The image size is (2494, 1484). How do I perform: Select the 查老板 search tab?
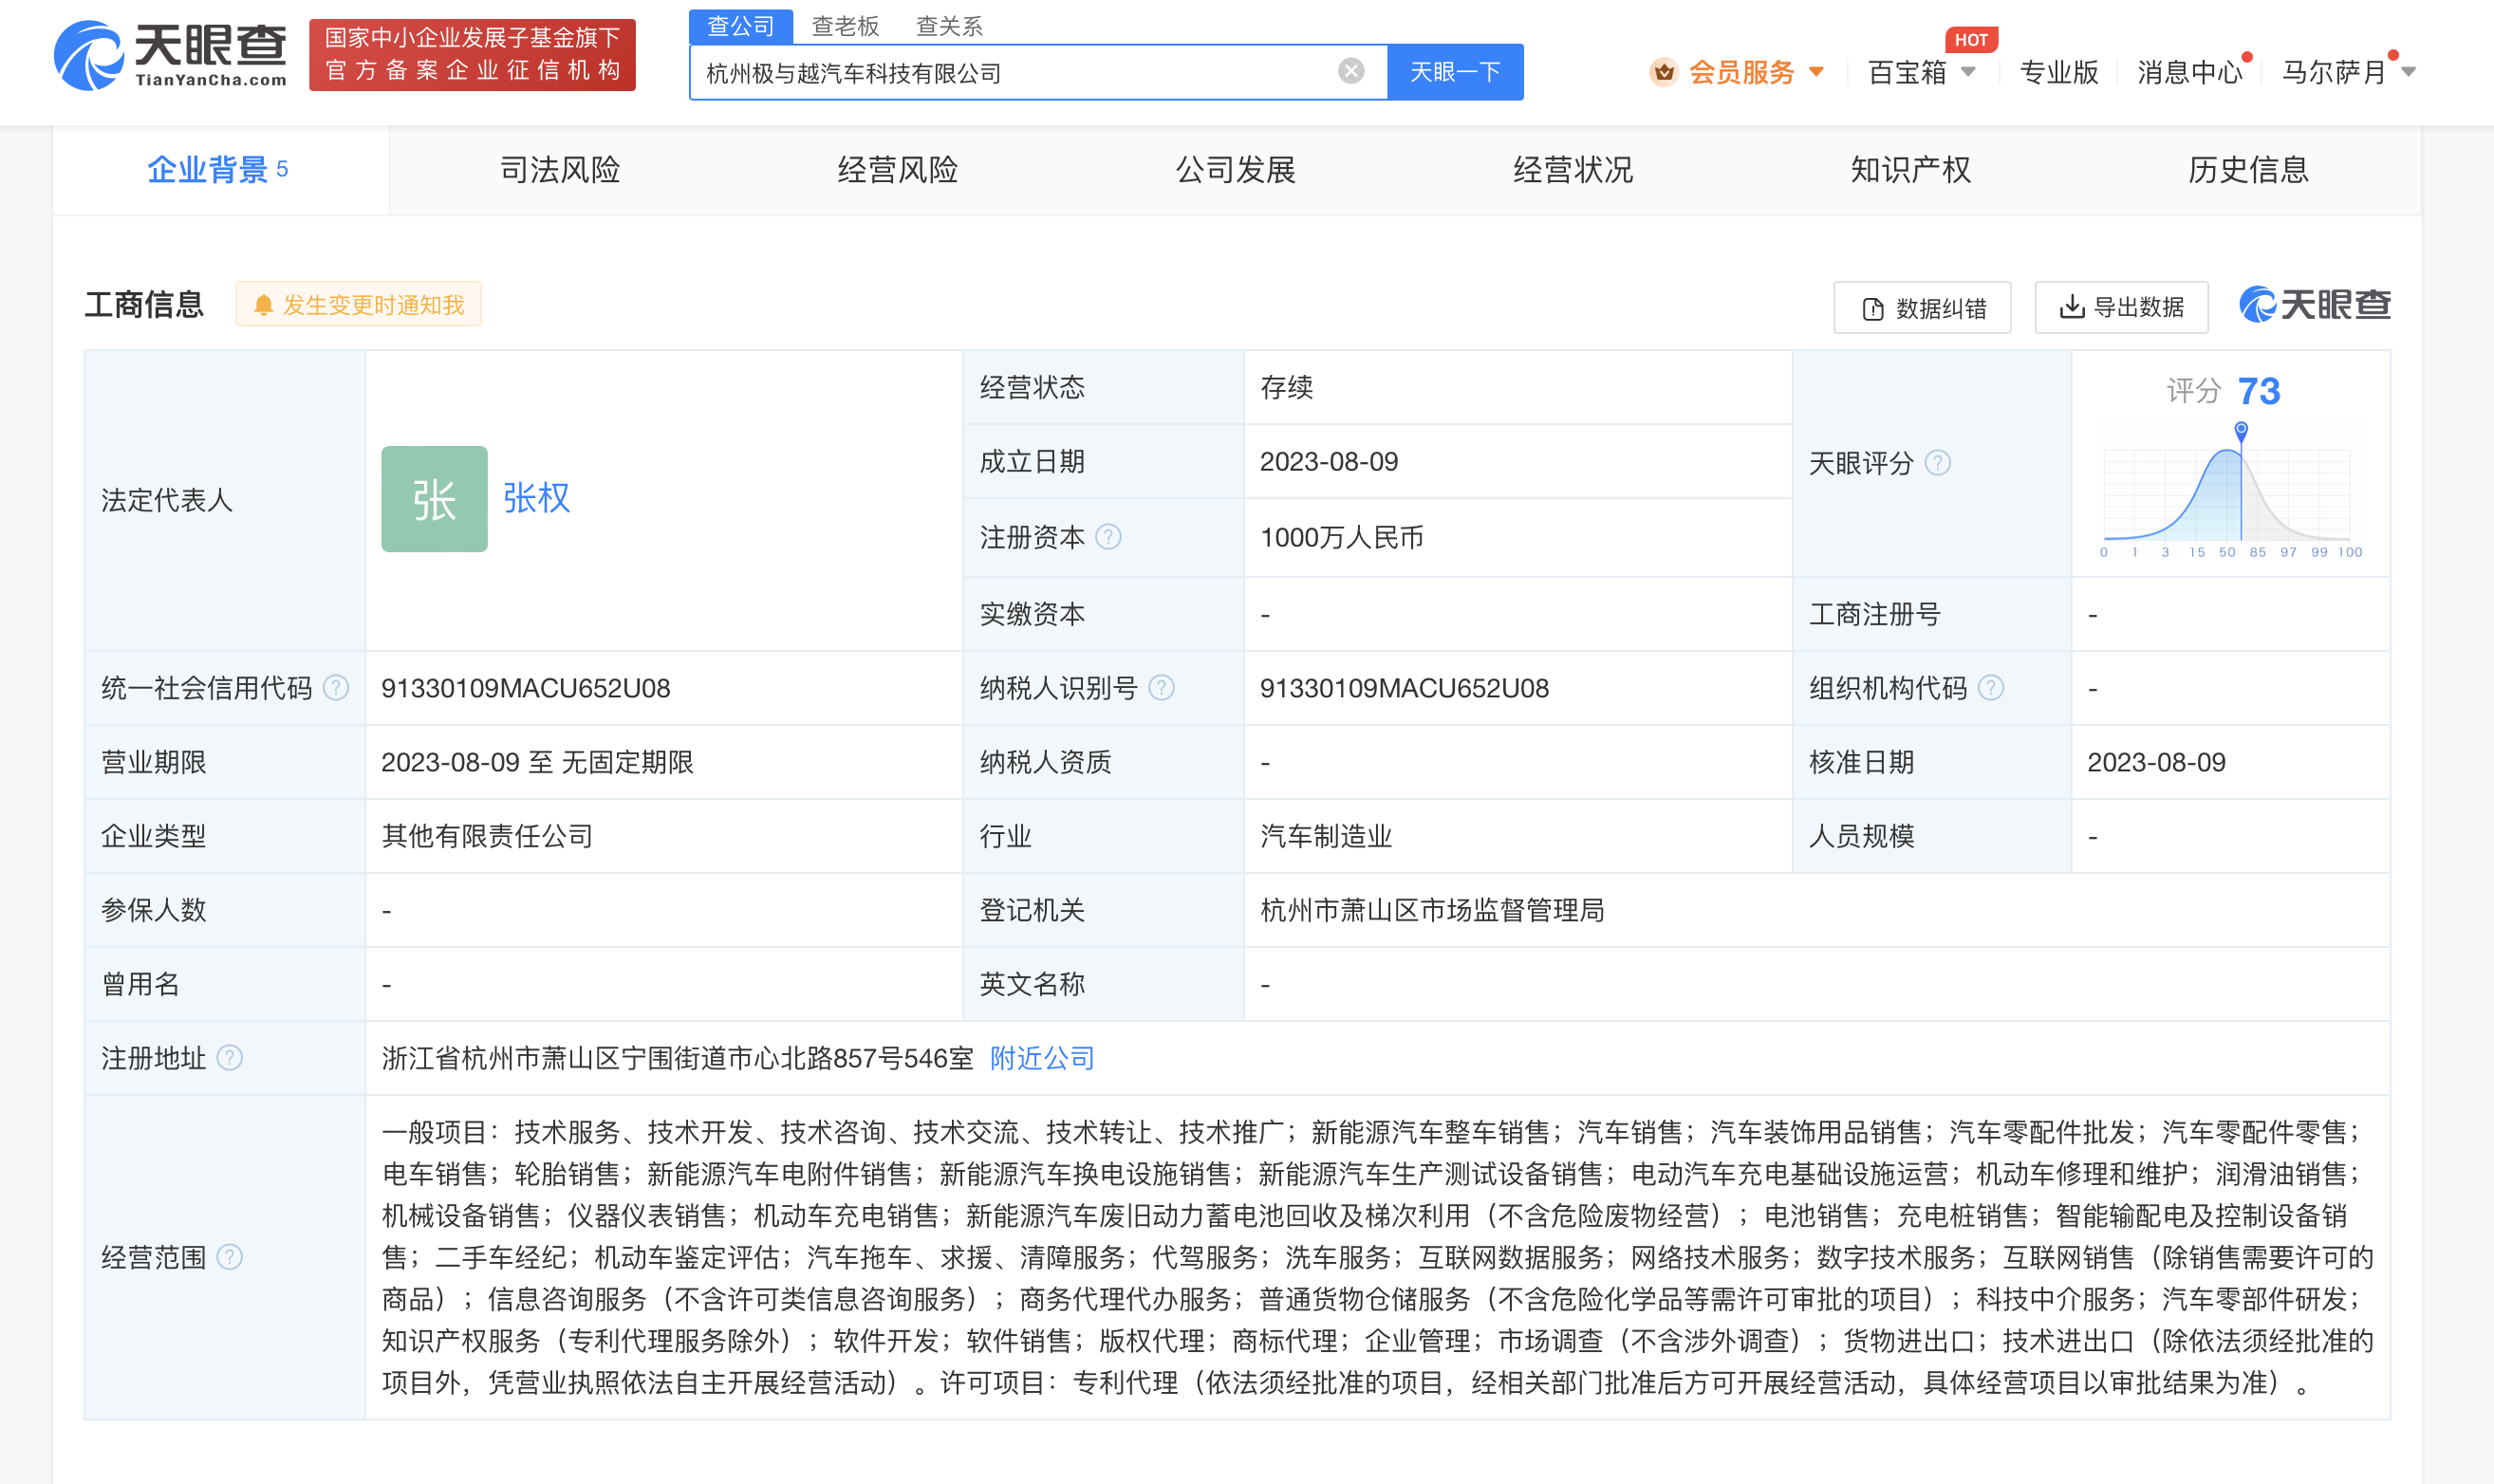(x=845, y=26)
